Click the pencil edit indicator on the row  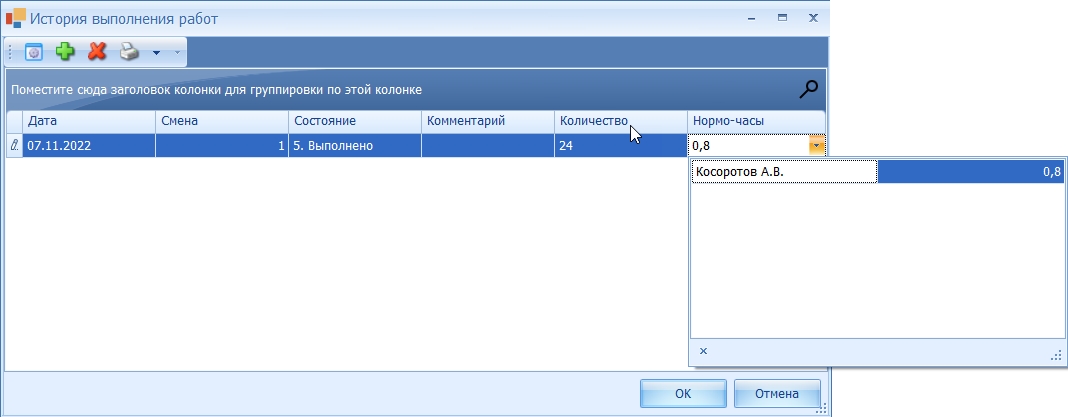click(14, 145)
